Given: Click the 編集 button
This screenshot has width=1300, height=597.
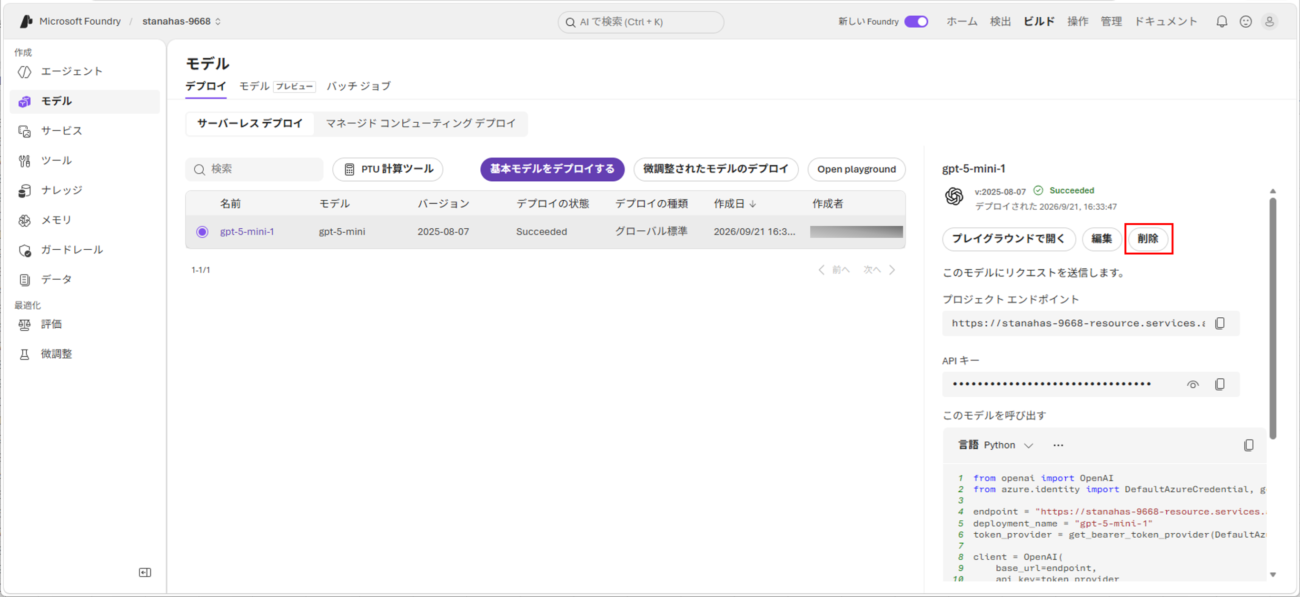Looking at the screenshot, I should point(1102,239).
